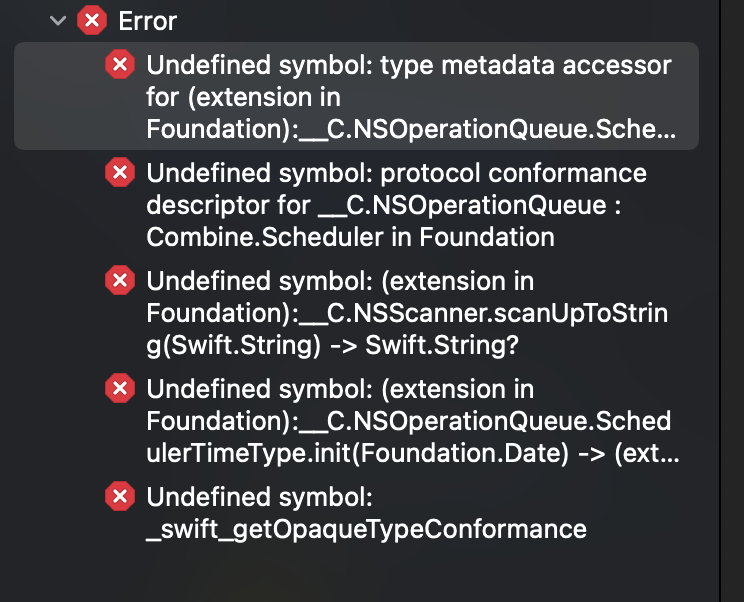Click error icon beside _swift_getOpaqueTypeConformance issue
The height and width of the screenshot is (602, 744).
coord(120,496)
